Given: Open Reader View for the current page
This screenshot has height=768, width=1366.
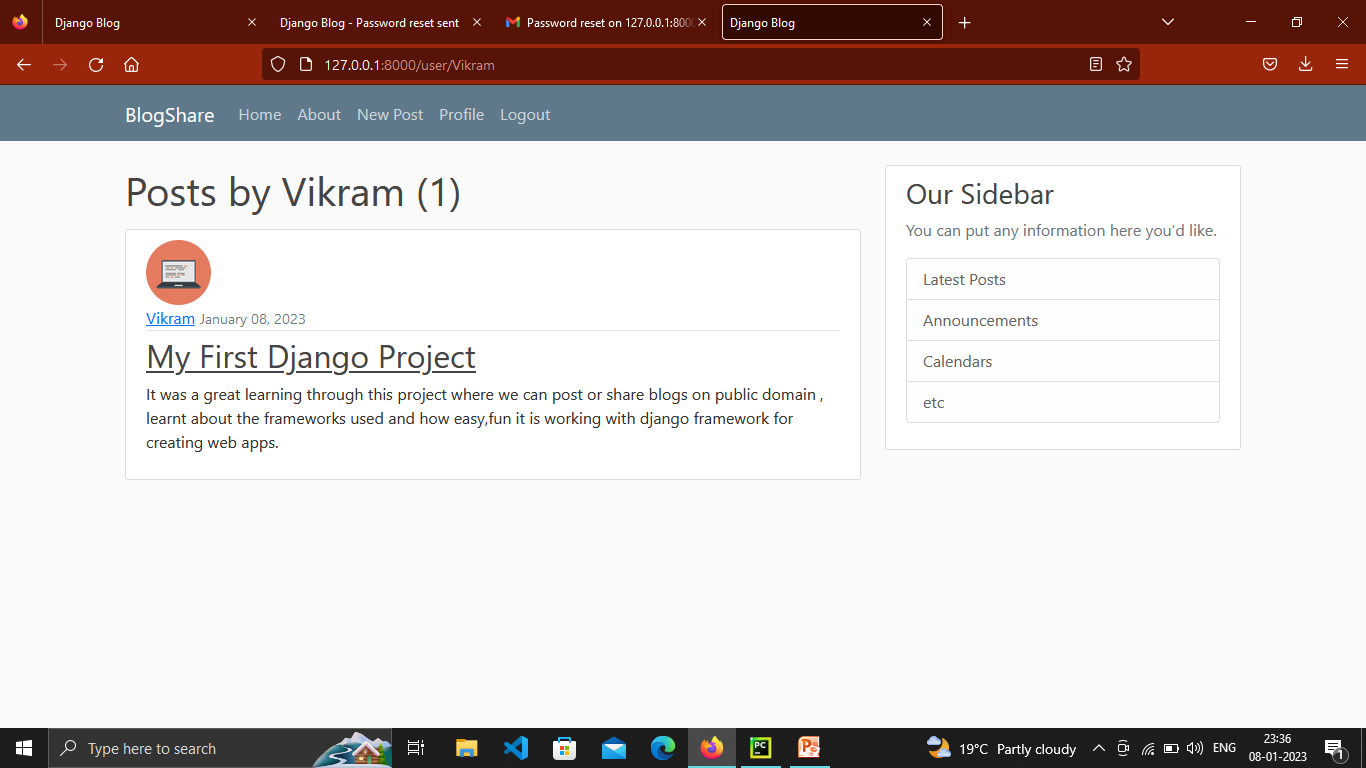Looking at the screenshot, I should point(1096,64).
